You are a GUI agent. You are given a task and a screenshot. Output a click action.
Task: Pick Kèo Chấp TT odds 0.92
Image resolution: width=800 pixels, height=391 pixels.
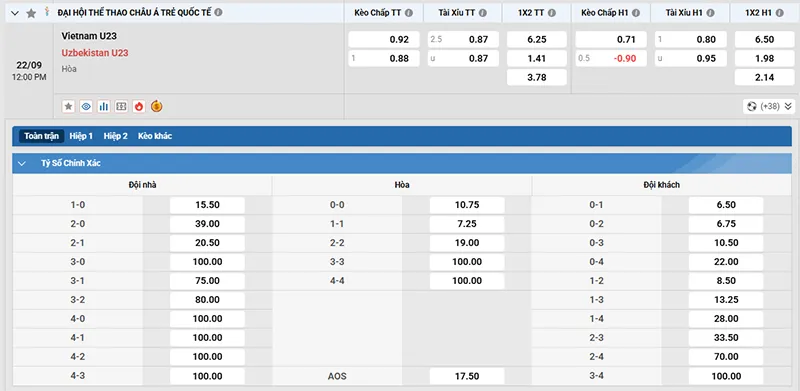point(384,39)
